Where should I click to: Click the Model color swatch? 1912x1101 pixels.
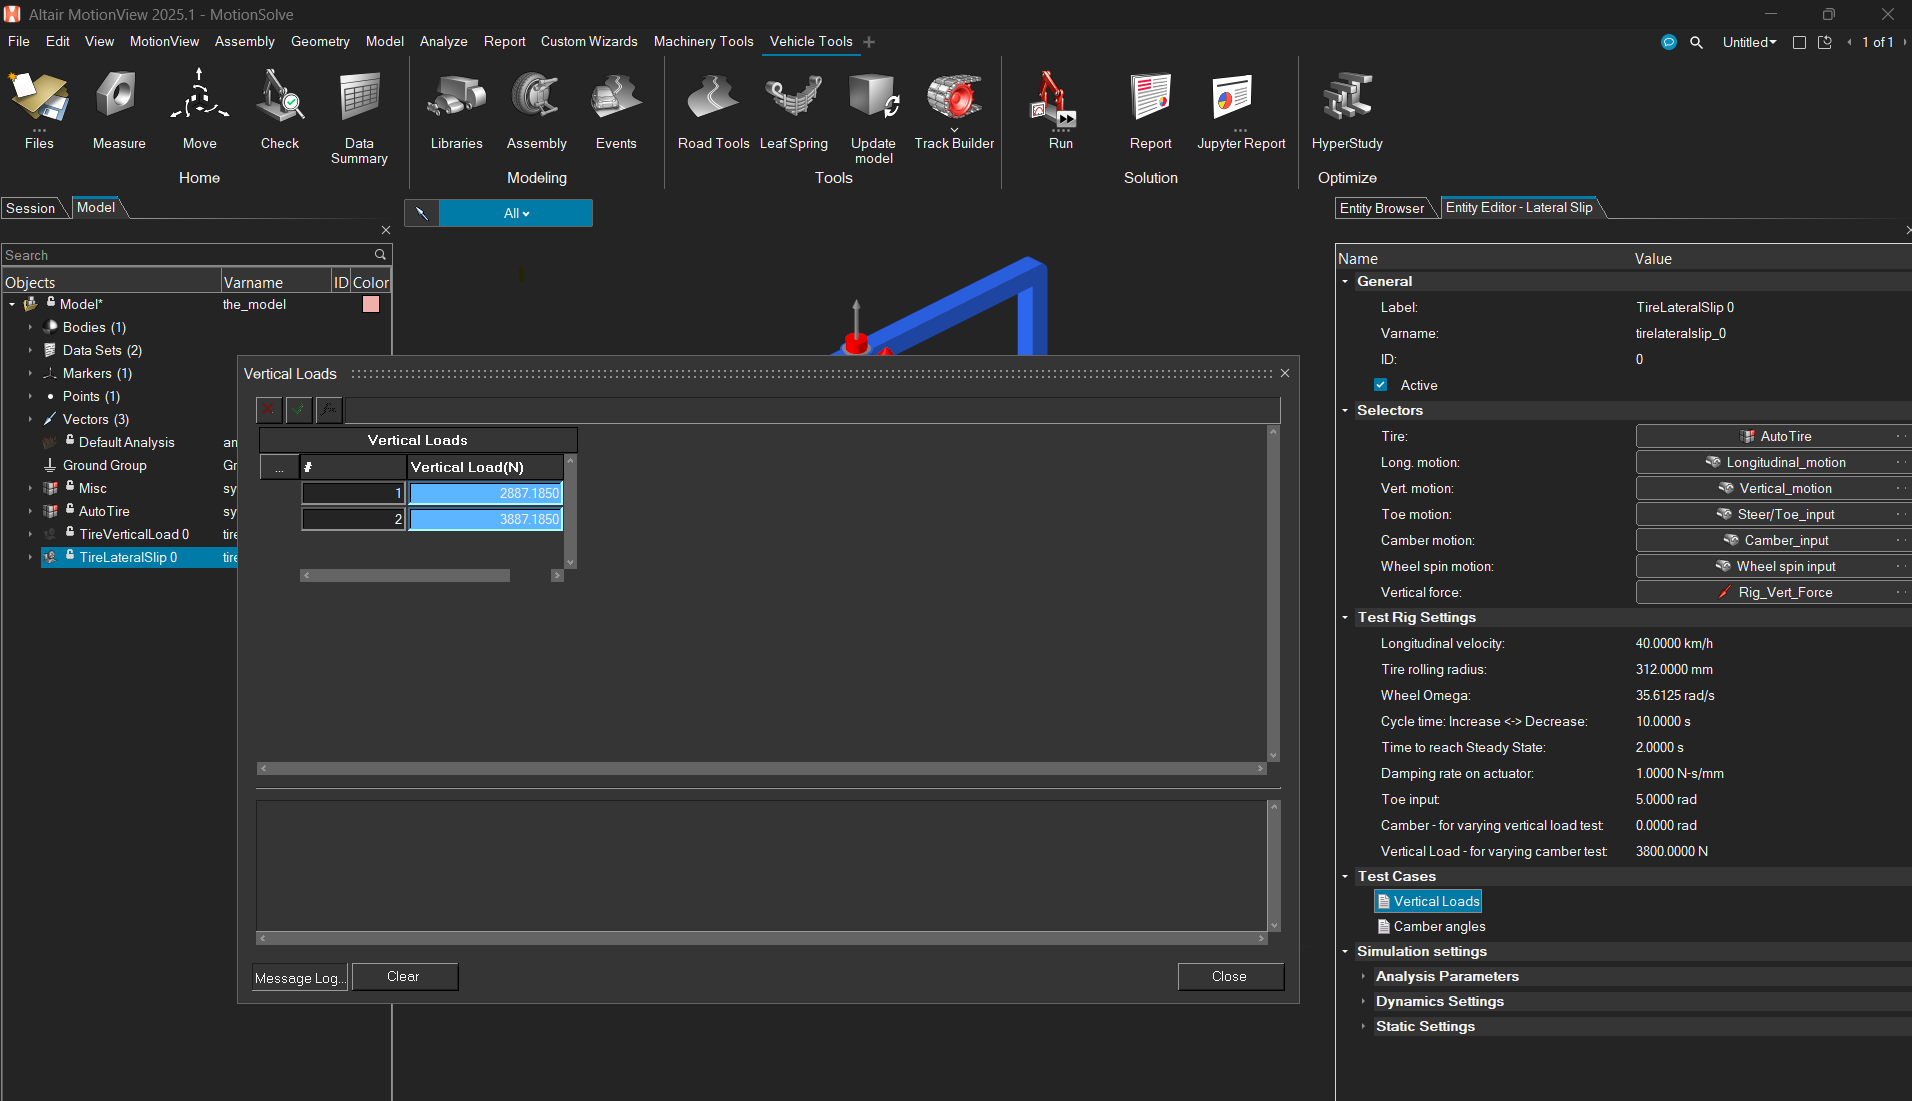[x=371, y=304]
